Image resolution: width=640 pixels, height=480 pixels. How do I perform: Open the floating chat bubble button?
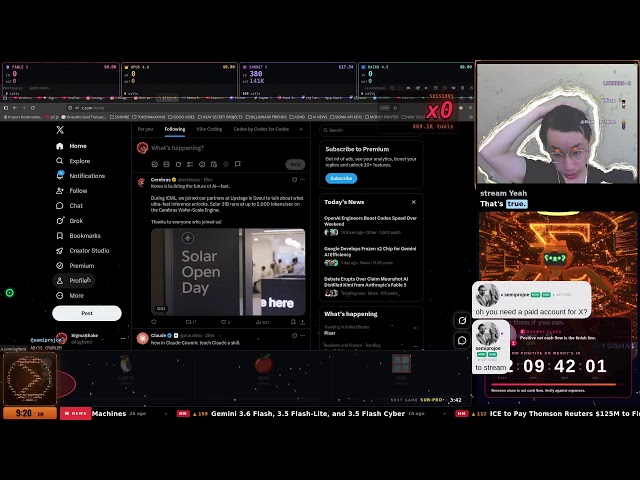tap(462, 340)
